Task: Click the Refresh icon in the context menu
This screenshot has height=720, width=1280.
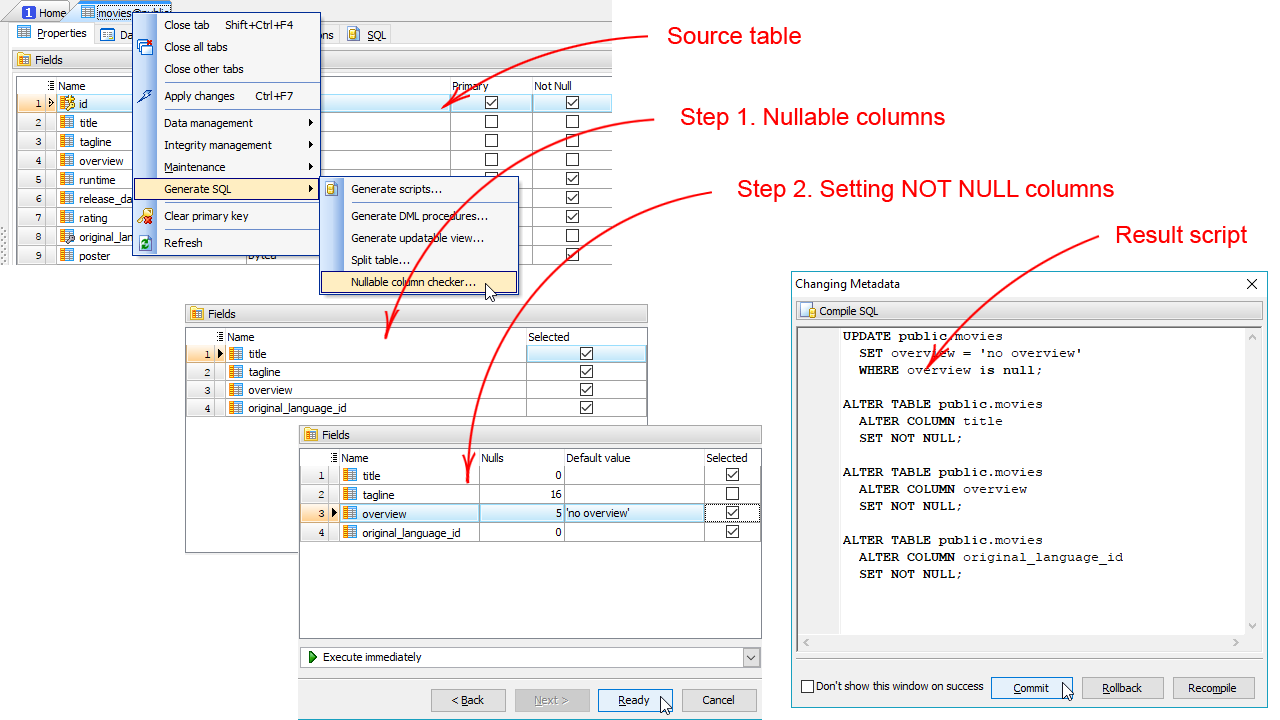Action: point(145,243)
